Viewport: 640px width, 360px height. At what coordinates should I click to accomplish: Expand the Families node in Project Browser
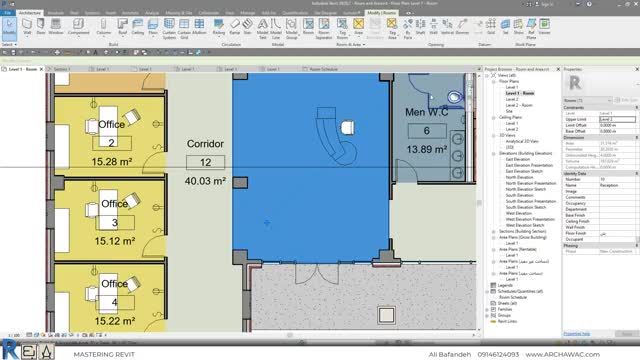coord(487,309)
